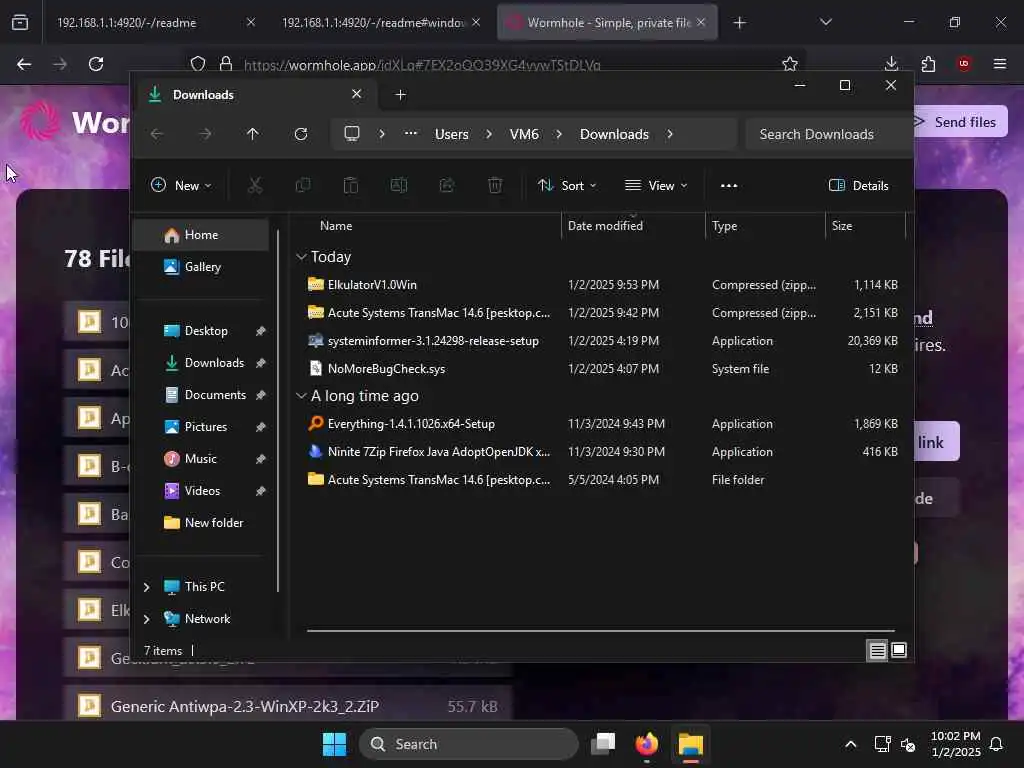
Task: Click Firefox icon on the taskbar
Action: [647, 744]
